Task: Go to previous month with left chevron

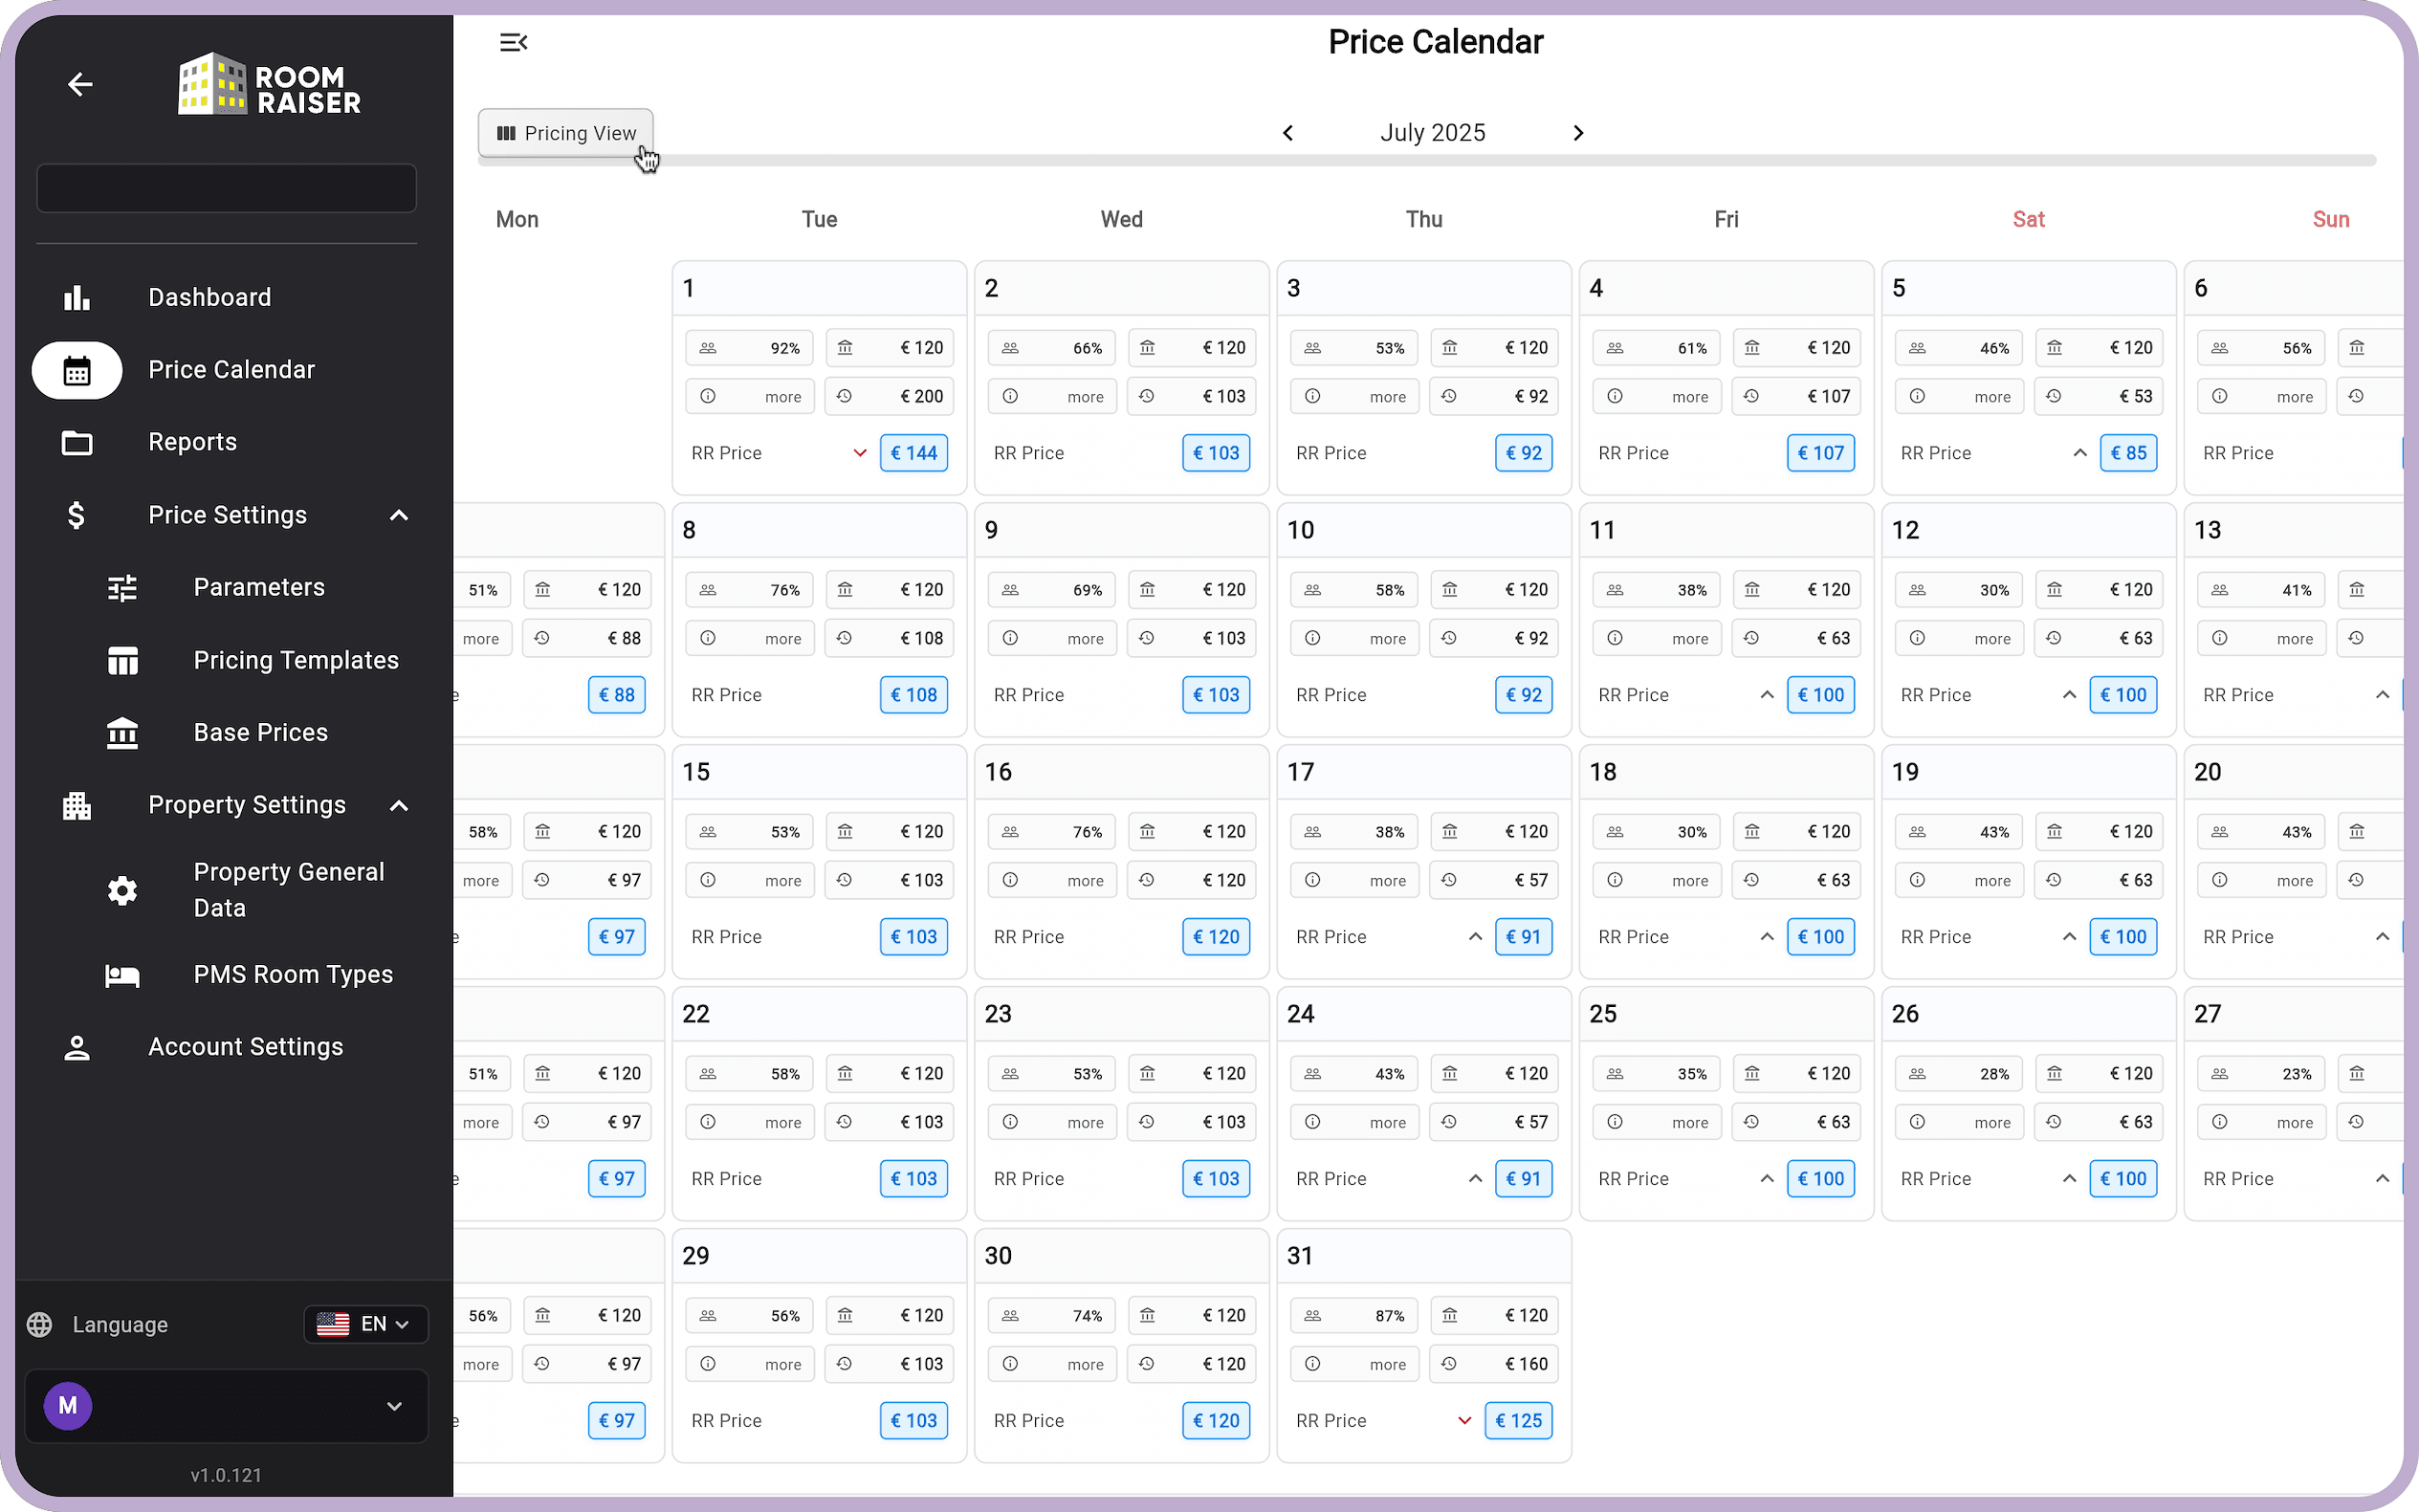Action: (x=1288, y=133)
